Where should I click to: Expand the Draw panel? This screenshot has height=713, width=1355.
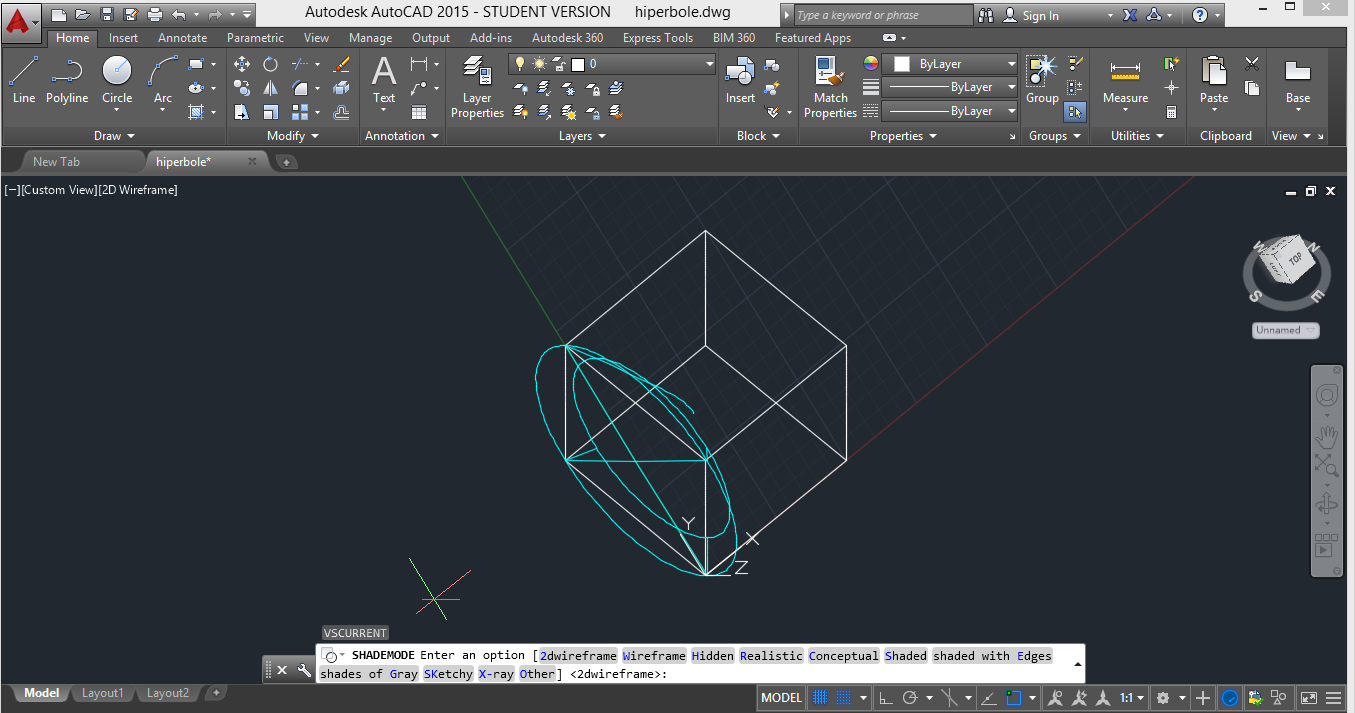click(114, 136)
